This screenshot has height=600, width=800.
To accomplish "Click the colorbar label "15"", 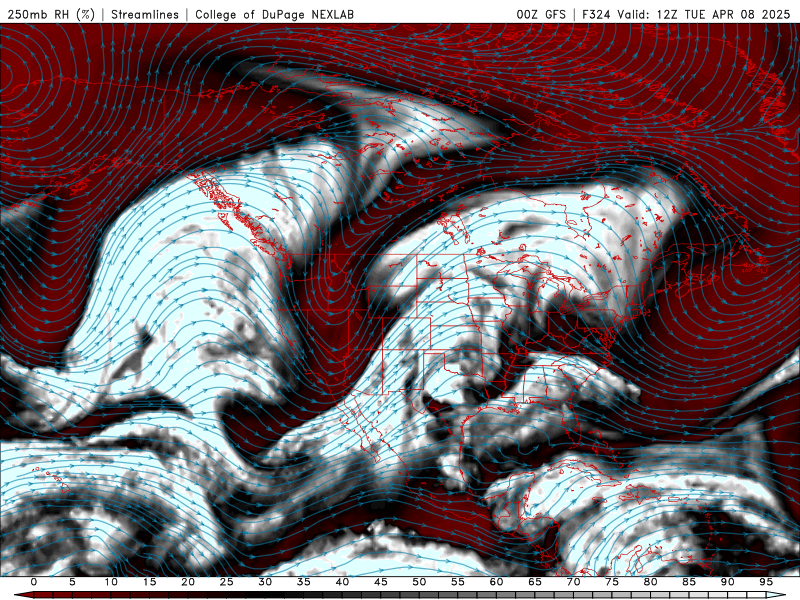I will tap(149, 582).
